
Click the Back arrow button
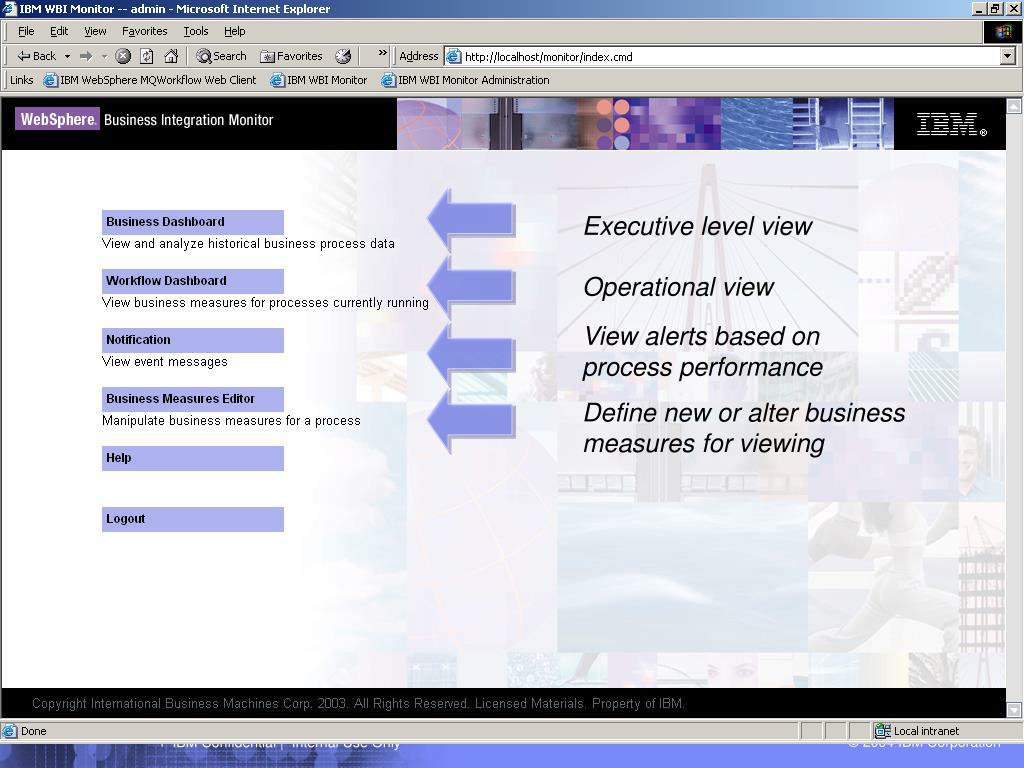(x=36, y=56)
